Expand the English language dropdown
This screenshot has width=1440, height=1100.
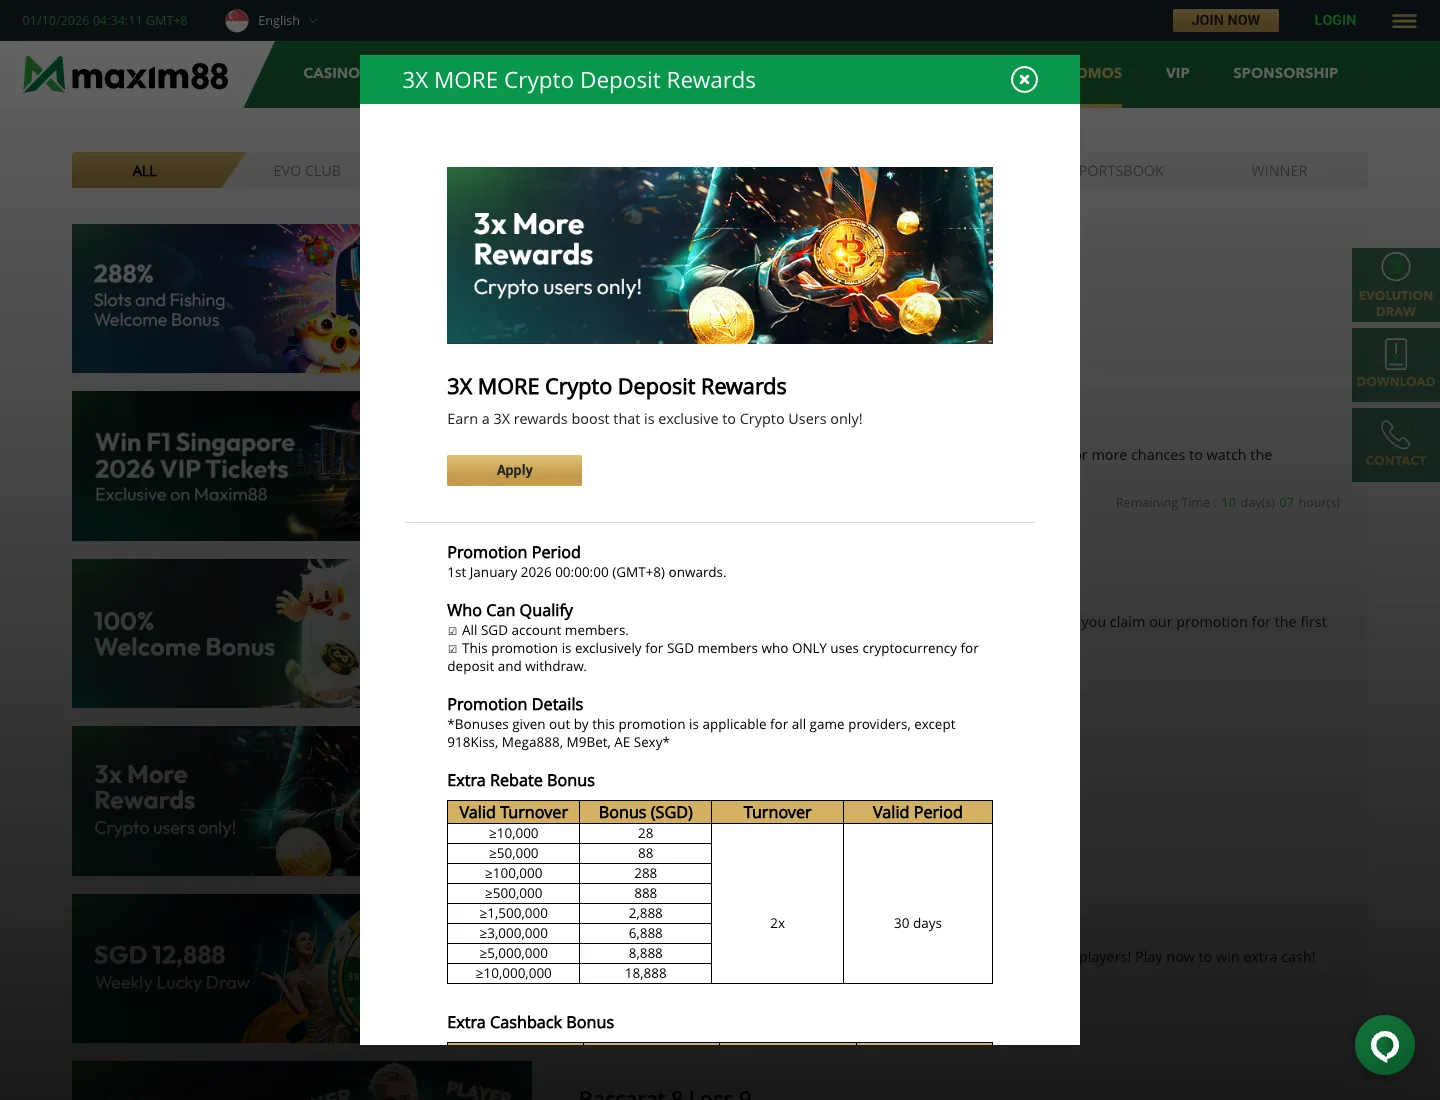point(288,20)
